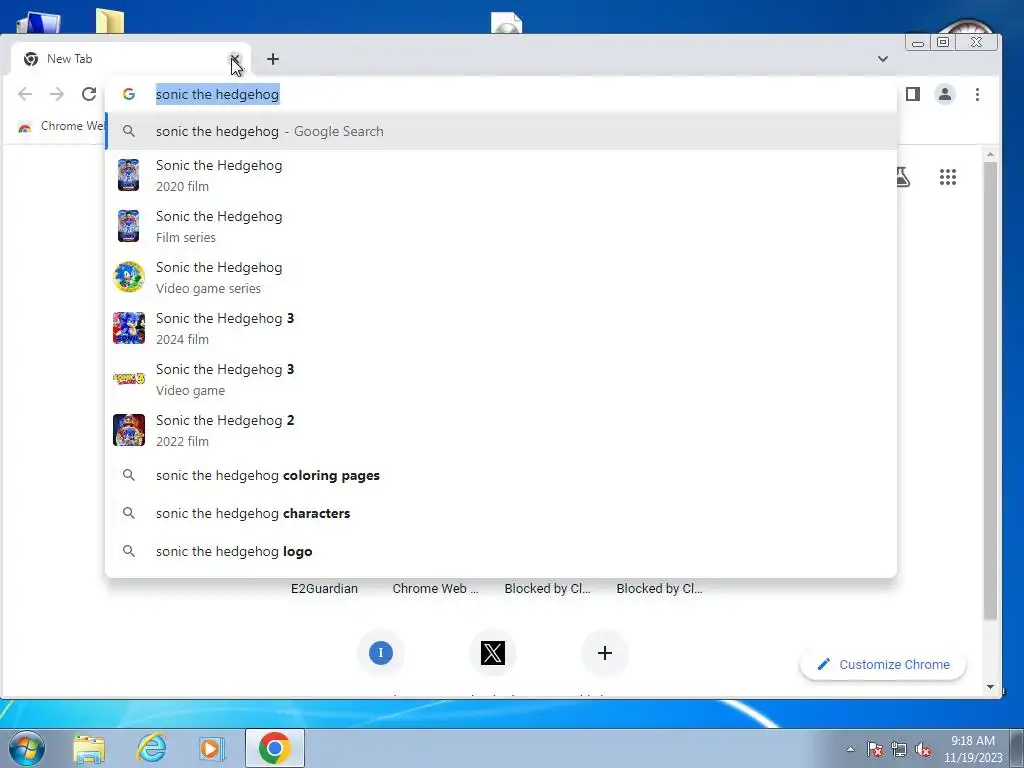Open the blue 'I' shortcut icon

pyautogui.click(x=381, y=652)
